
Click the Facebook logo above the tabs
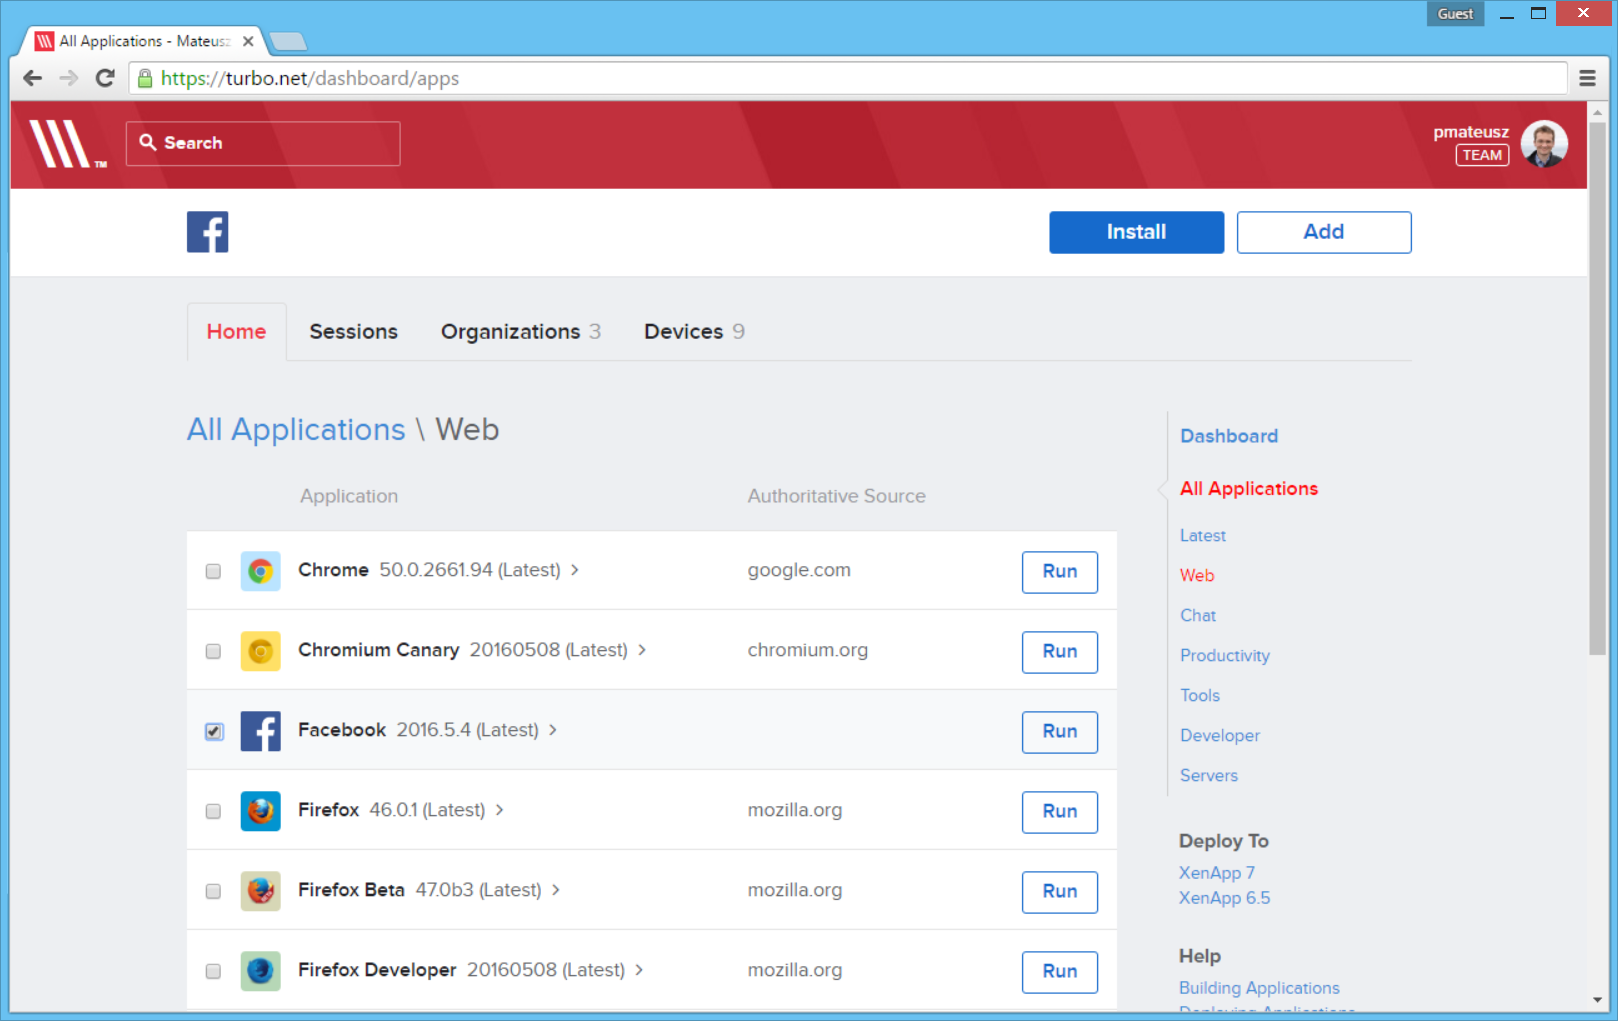[x=208, y=232]
